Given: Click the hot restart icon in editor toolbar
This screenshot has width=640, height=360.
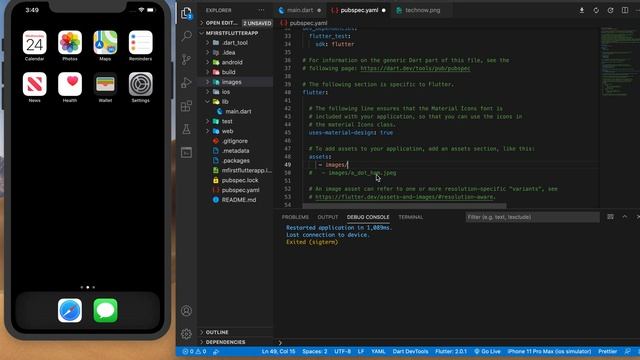Looking at the screenshot, I should pyautogui.click(x=610, y=10).
